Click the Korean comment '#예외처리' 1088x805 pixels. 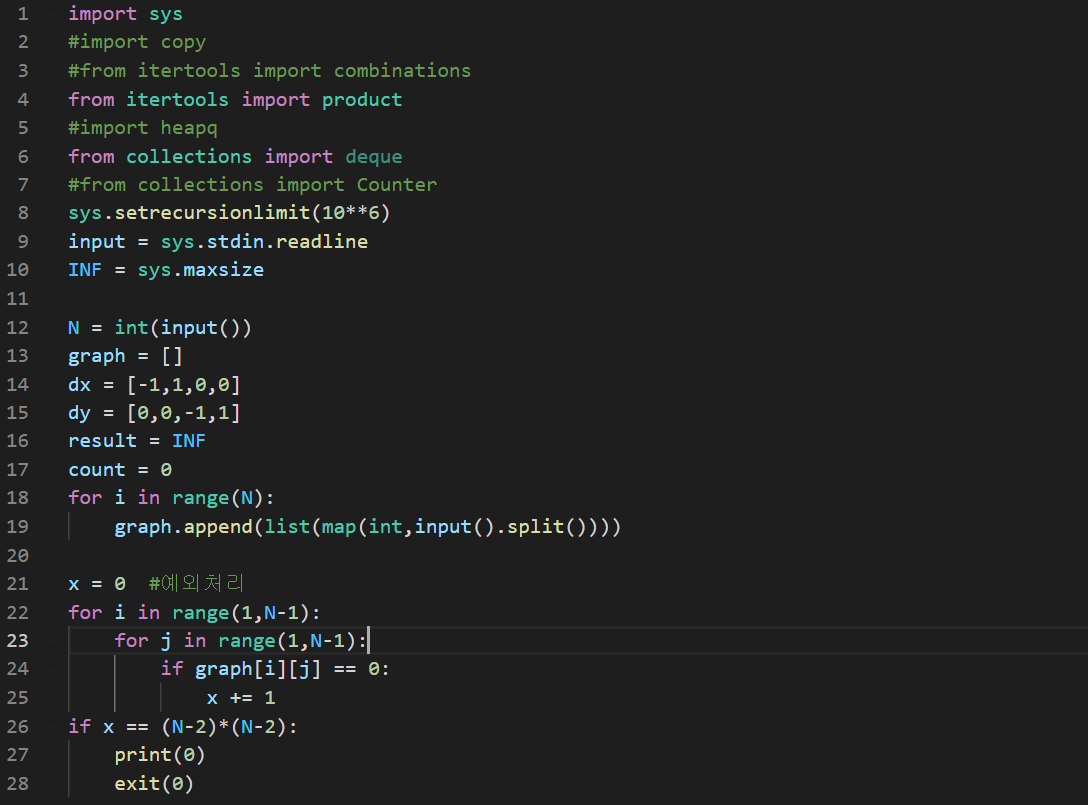point(196,584)
